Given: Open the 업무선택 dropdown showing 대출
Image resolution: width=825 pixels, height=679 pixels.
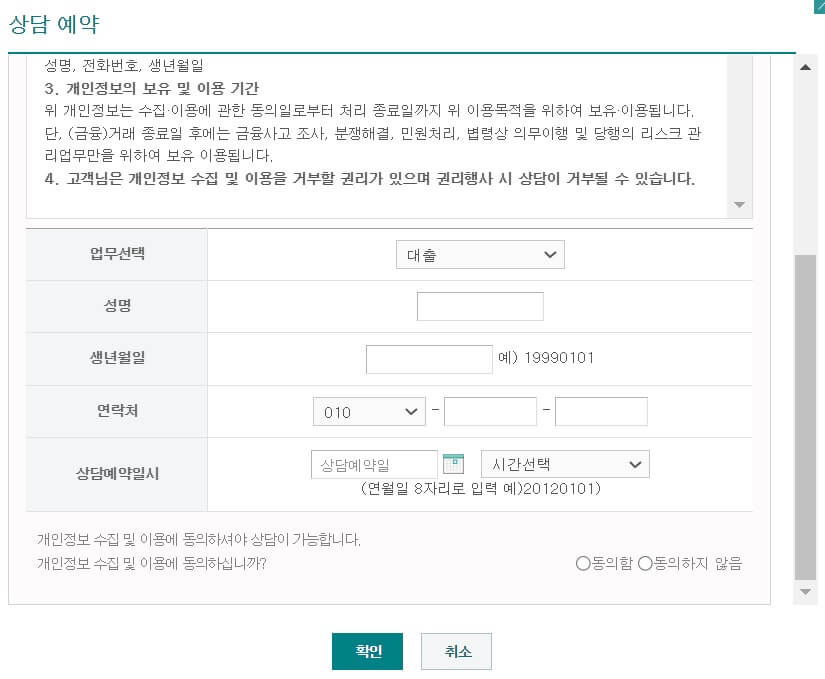Looking at the screenshot, I should (x=480, y=255).
